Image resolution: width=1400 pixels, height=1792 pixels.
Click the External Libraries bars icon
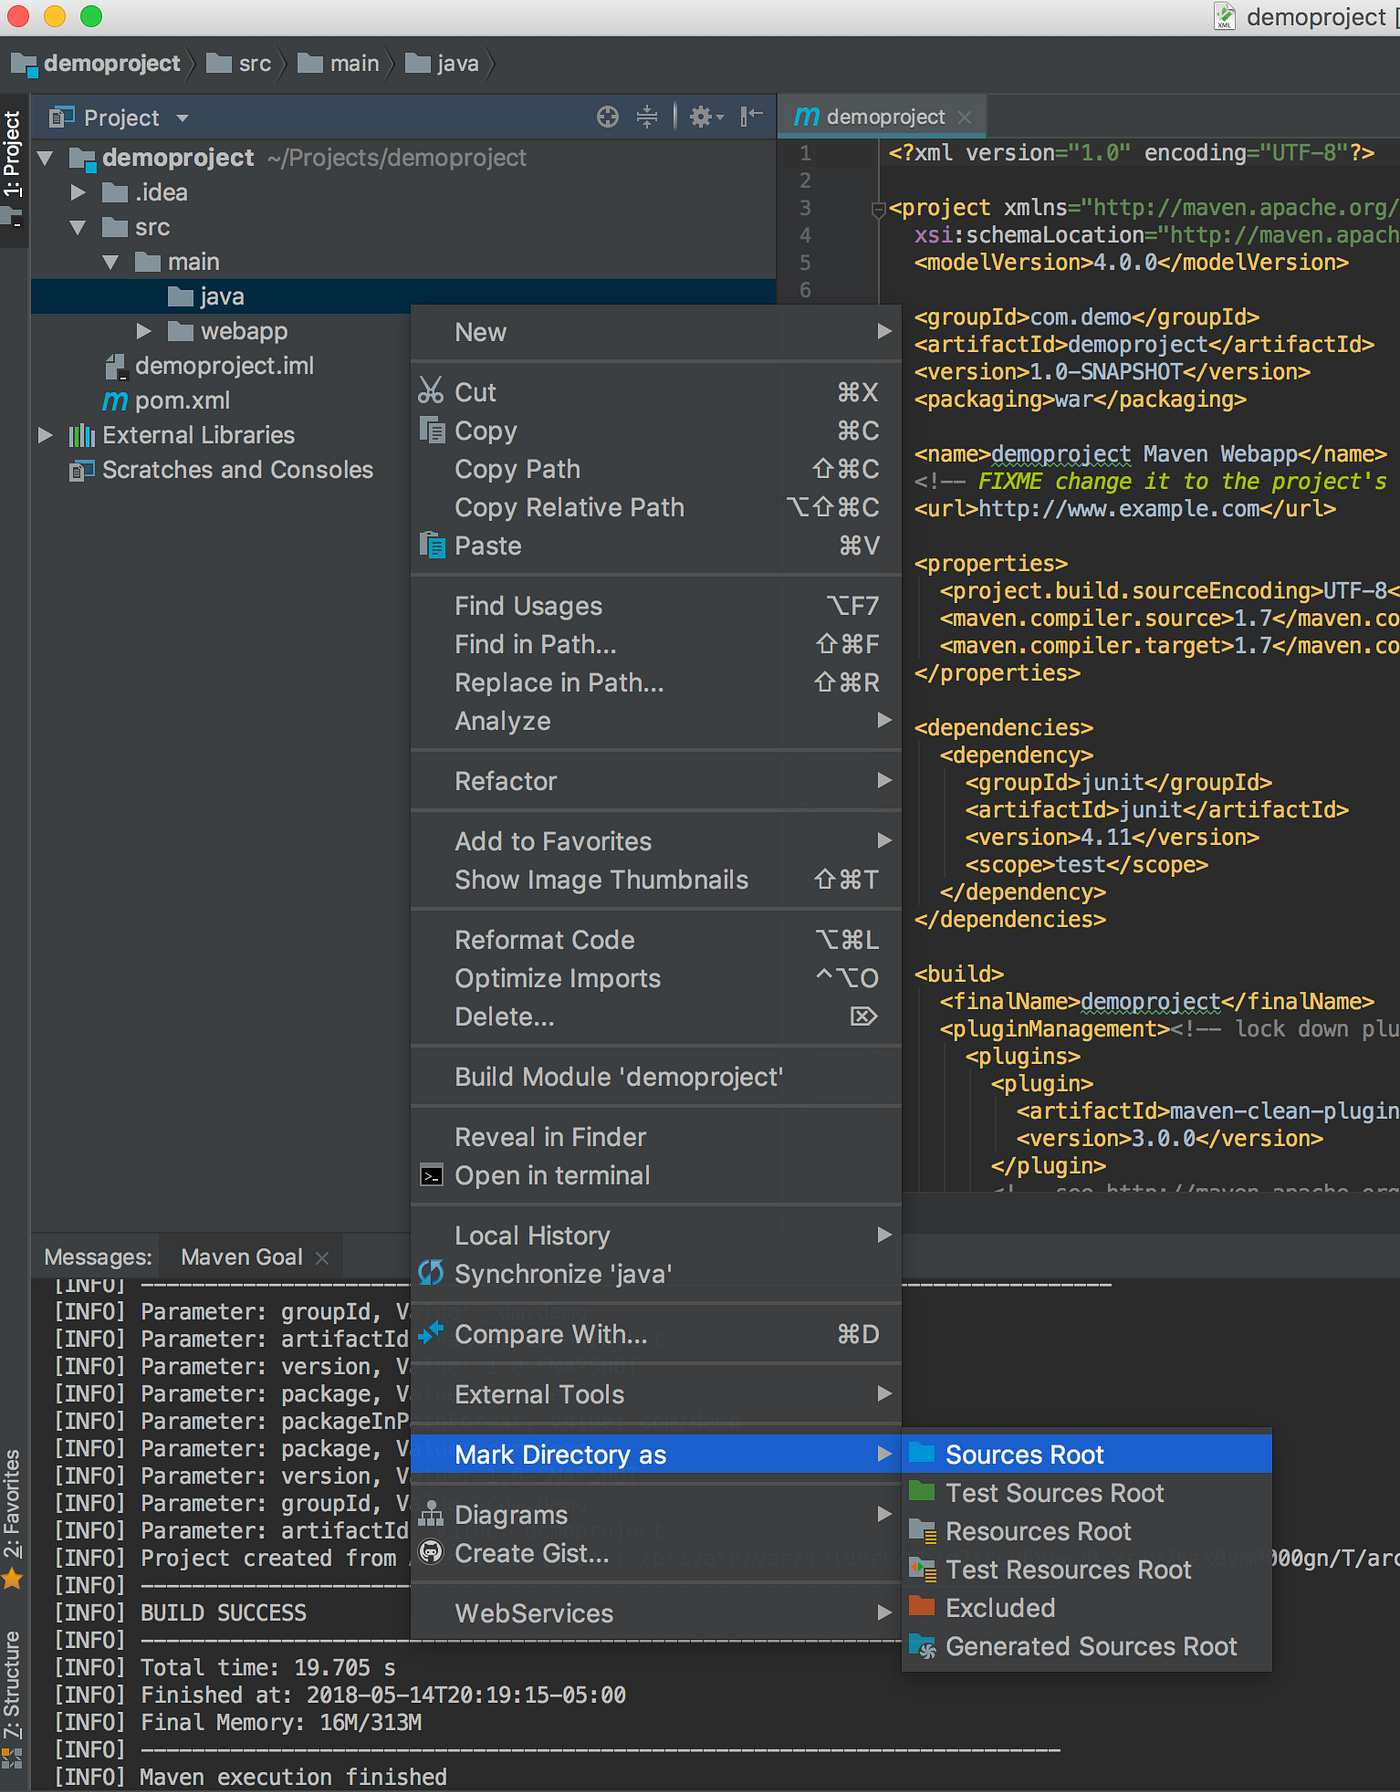(x=82, y=435)
